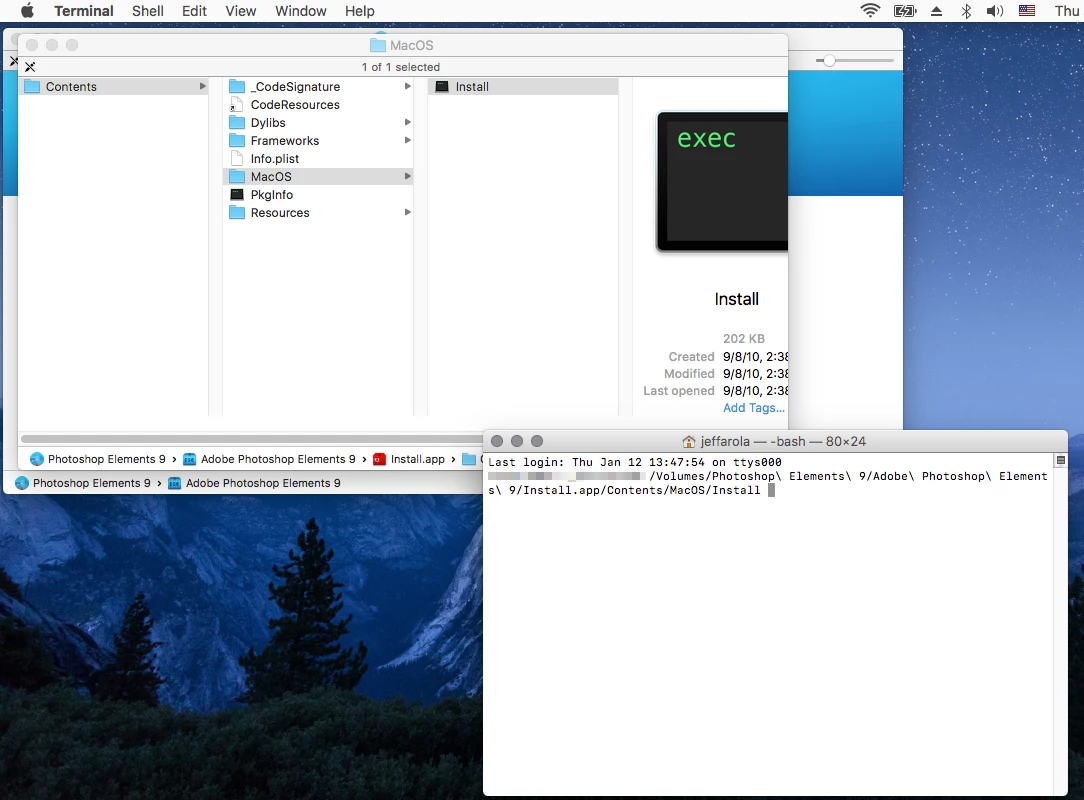Adjust the icon size slider in back window
Screen dimensions: 1084x800
click(x=829, y=61)
